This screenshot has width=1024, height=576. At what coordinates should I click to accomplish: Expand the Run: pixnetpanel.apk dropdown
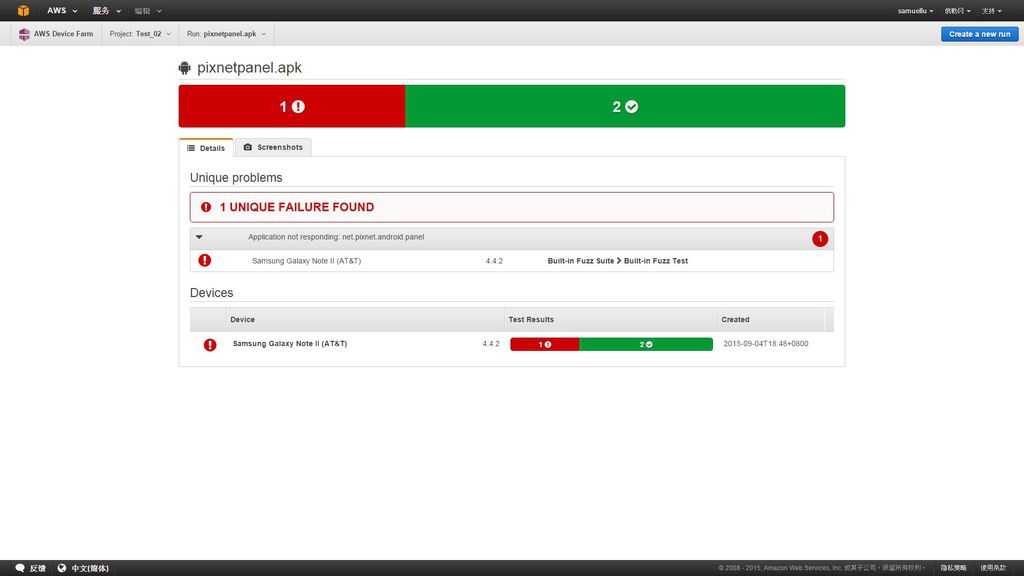(226, 34)
